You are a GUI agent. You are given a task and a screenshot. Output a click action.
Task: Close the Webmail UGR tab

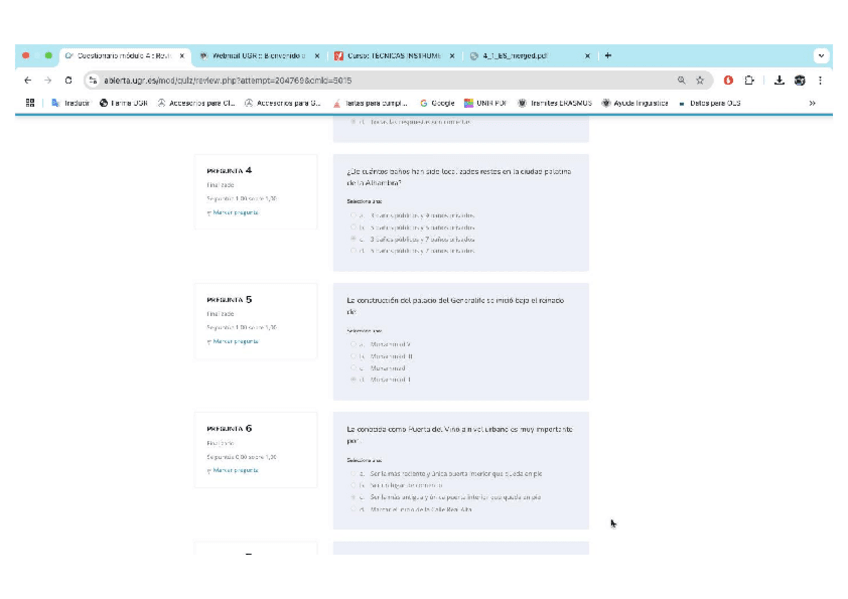(x=317, y=56)
